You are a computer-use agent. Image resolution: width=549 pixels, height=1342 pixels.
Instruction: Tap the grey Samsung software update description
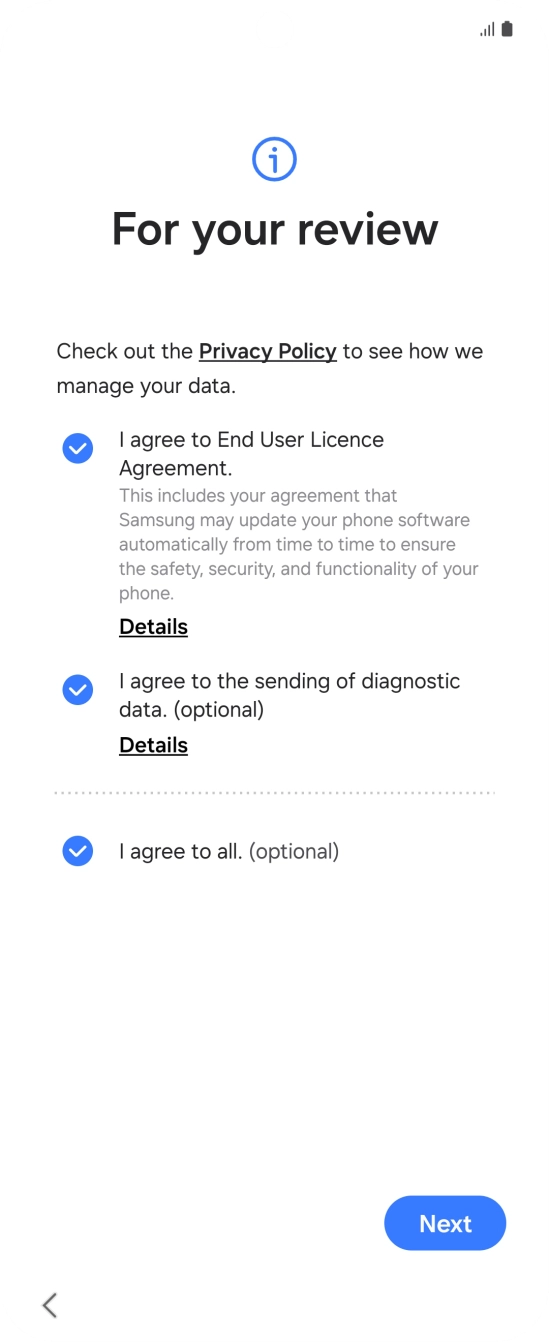[299, 544]
